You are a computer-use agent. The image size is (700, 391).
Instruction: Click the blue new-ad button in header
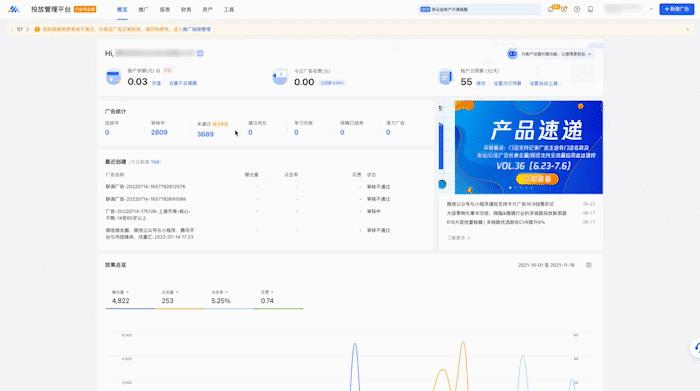676,9
